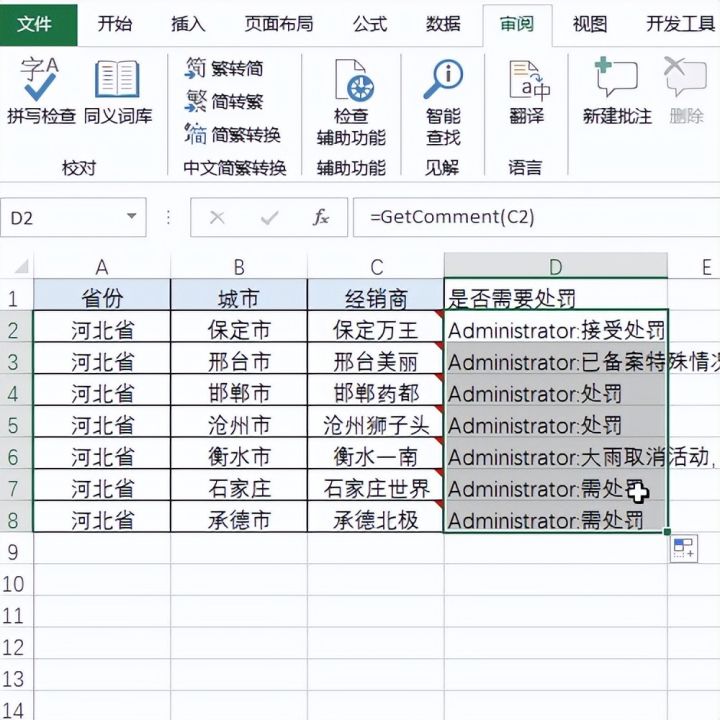Switch to the 公式 tab

[370, 24]
